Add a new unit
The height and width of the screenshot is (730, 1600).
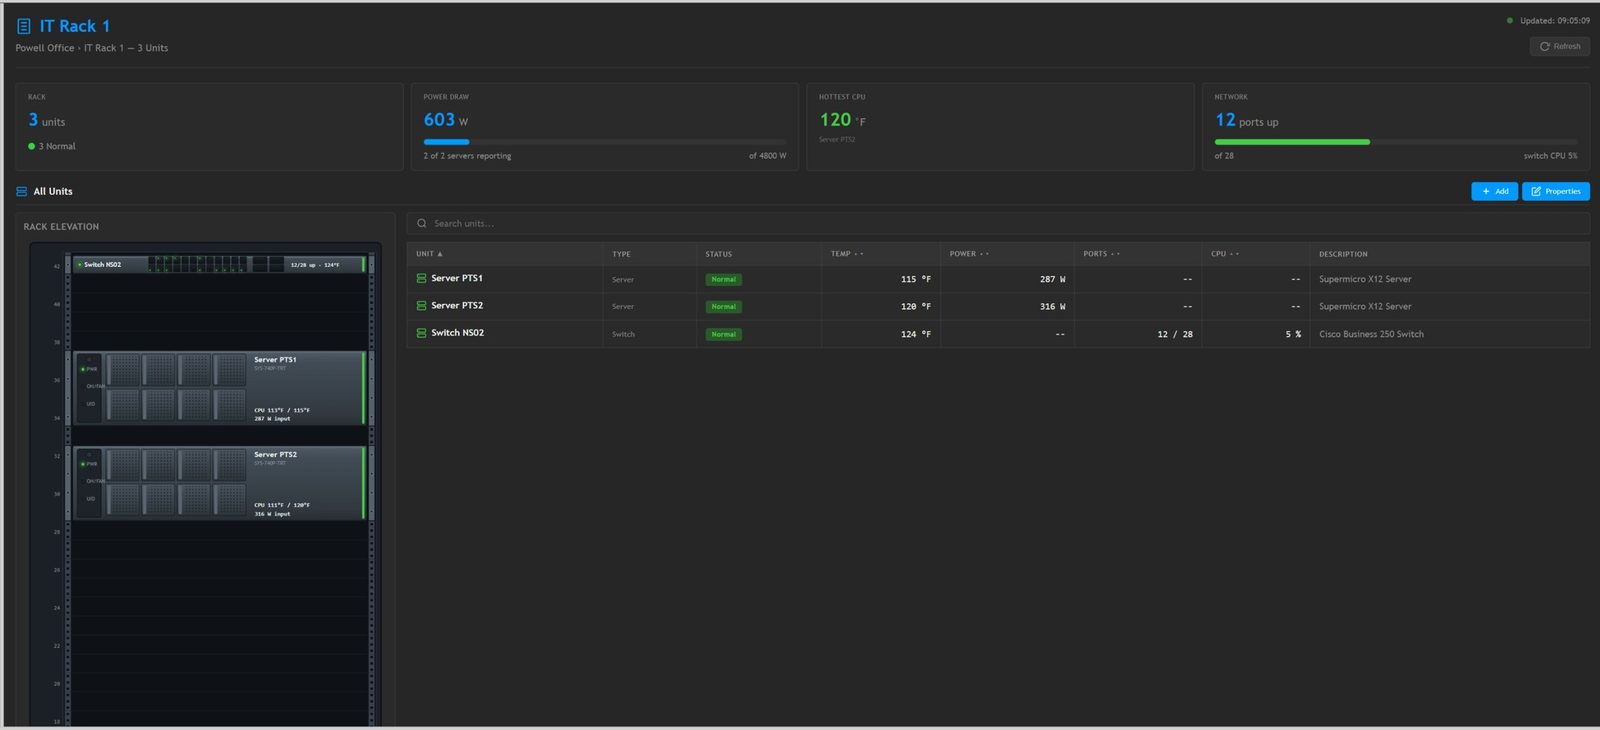click(x=1494, y=191)
